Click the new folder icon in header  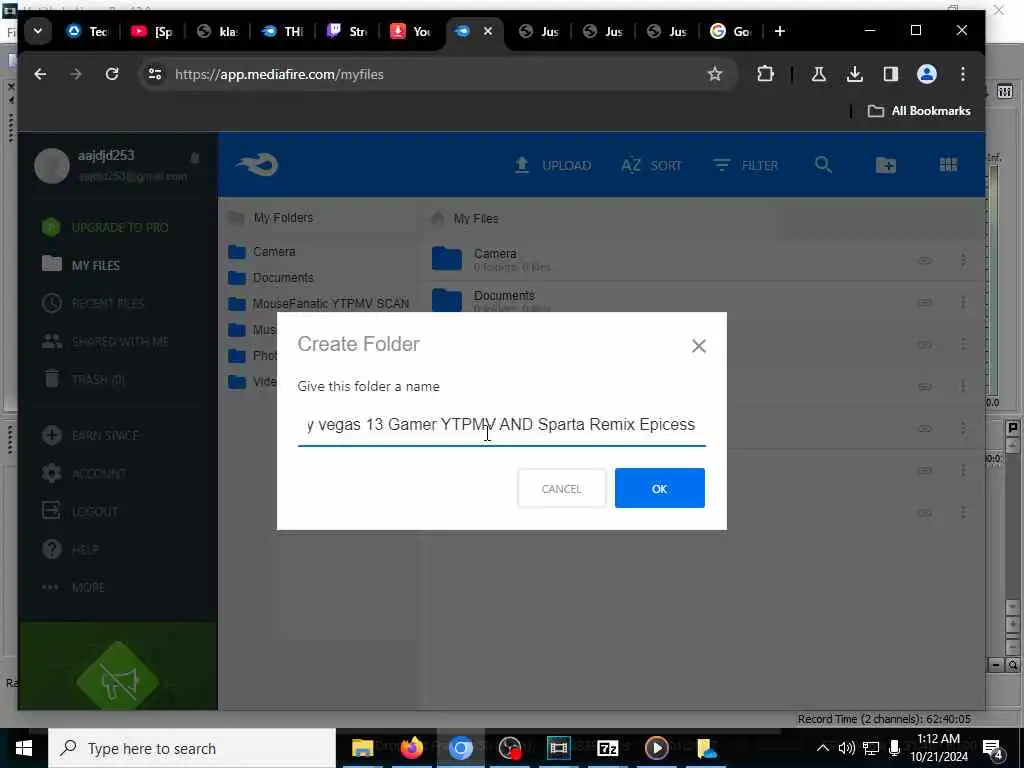click(x=885, y=165)
